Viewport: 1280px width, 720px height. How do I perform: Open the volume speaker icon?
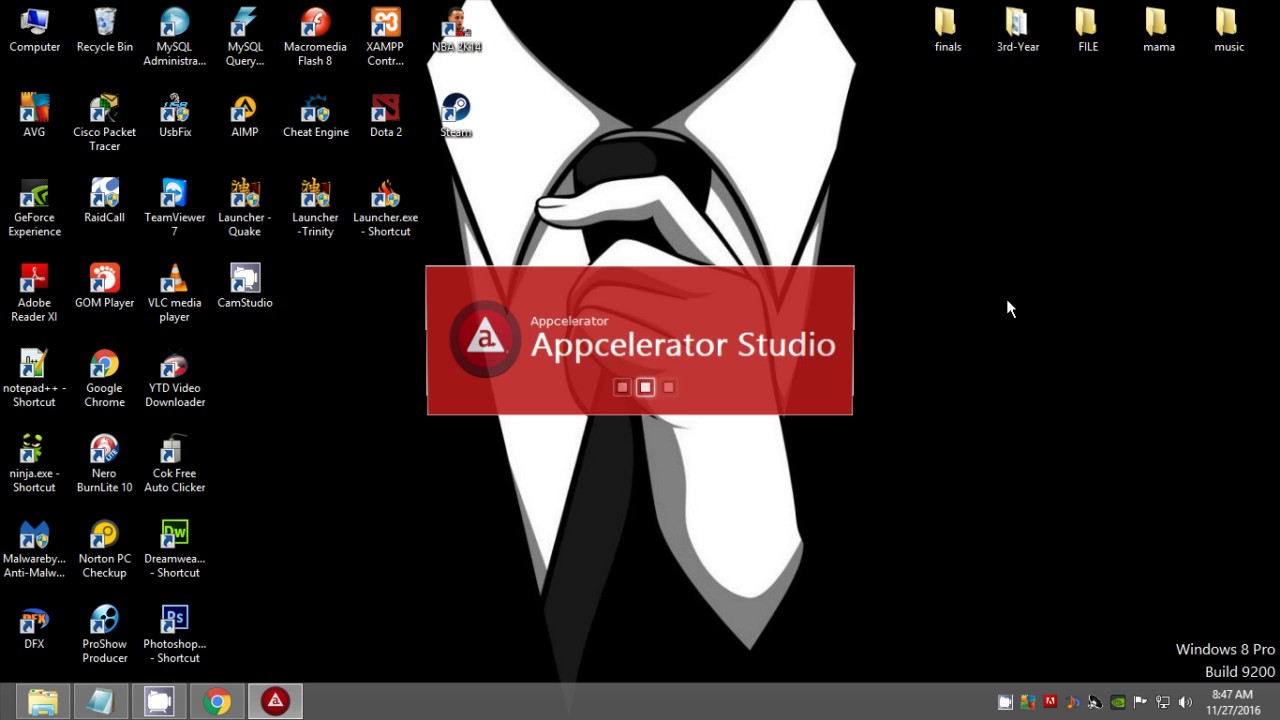1186,702
